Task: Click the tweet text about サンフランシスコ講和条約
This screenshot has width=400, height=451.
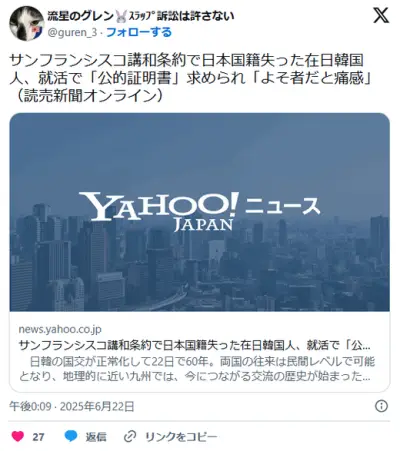Action: pos(191,78)
